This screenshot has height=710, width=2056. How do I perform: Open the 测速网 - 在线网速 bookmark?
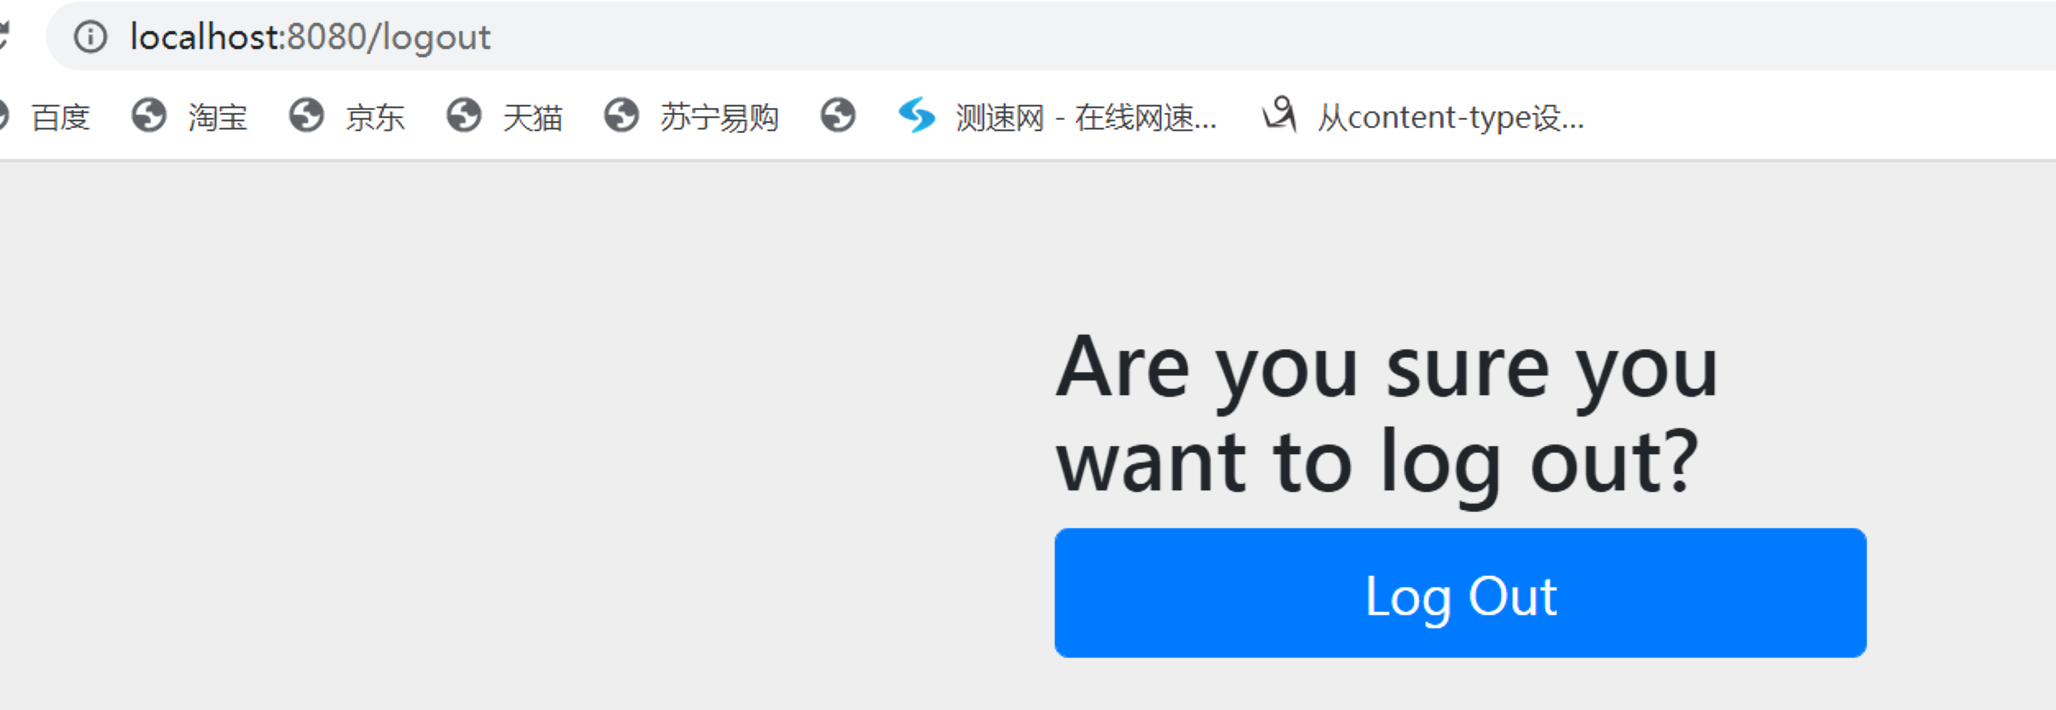tap(1086, 118)
